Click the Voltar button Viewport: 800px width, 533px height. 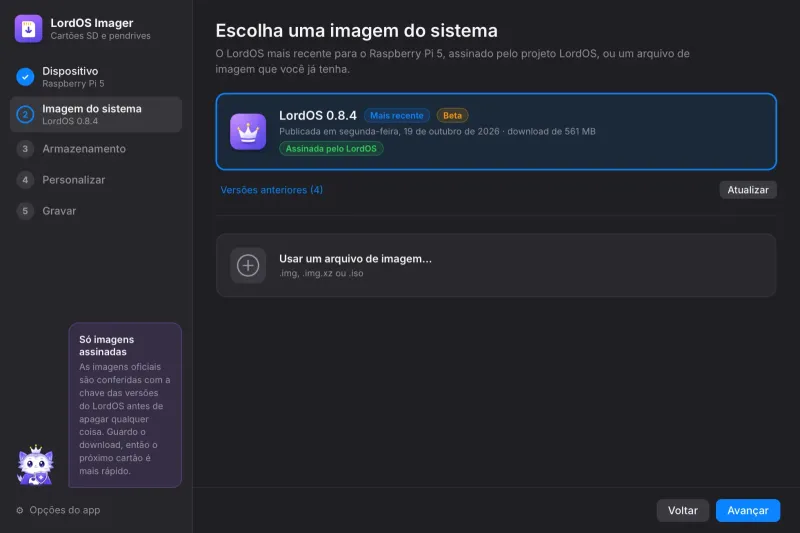(x=683, y=511)
